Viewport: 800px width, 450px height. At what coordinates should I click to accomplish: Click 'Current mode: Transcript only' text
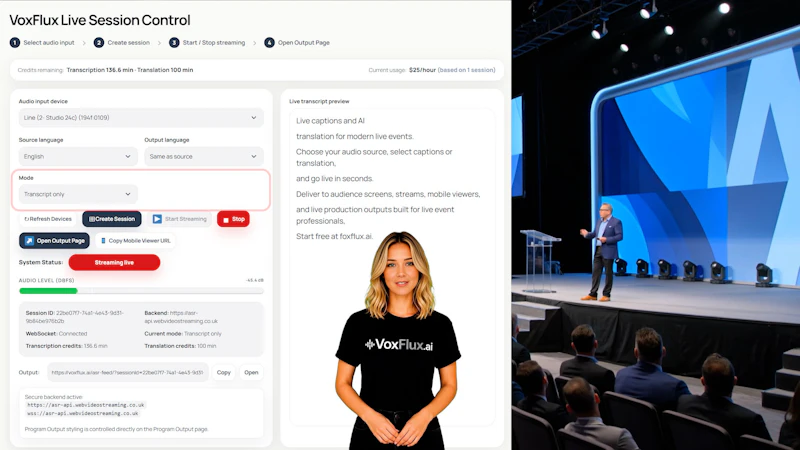183,334
